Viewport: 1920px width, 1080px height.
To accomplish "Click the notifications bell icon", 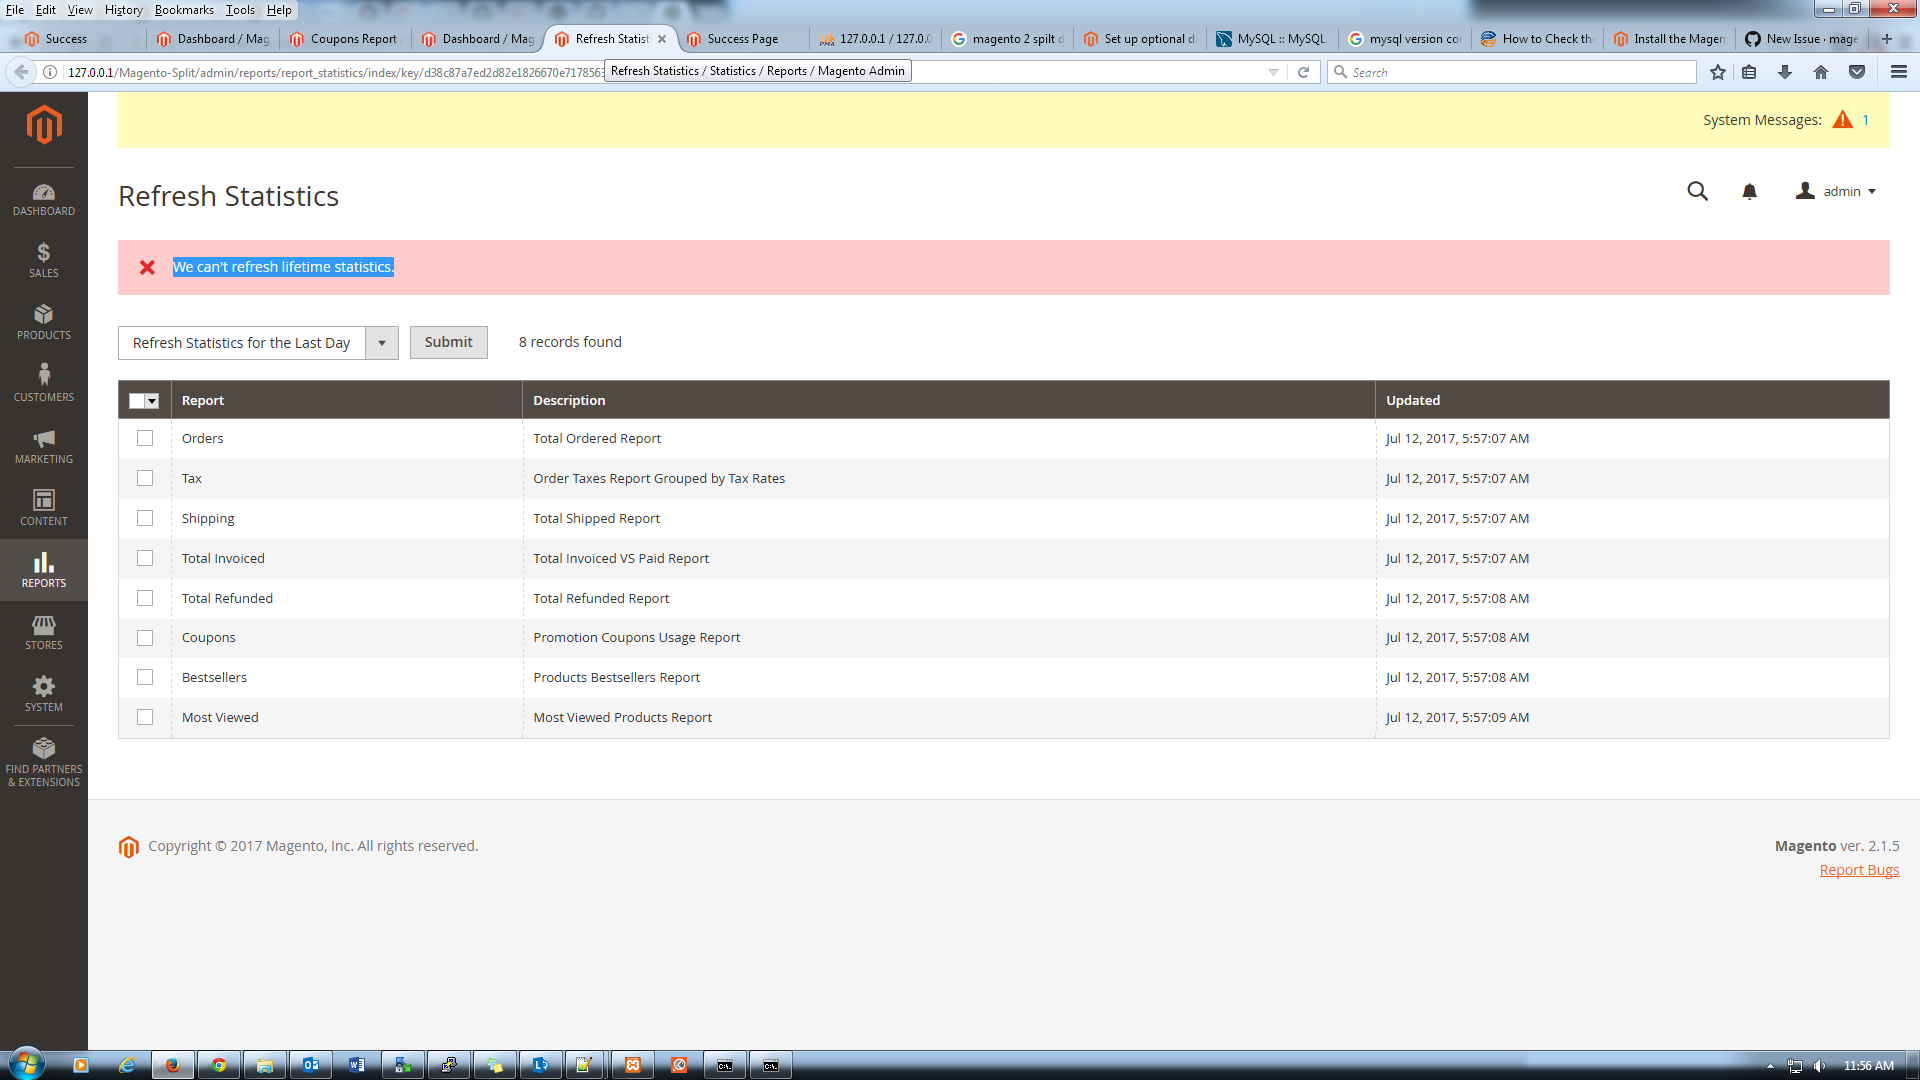I will pos(1749,191).
